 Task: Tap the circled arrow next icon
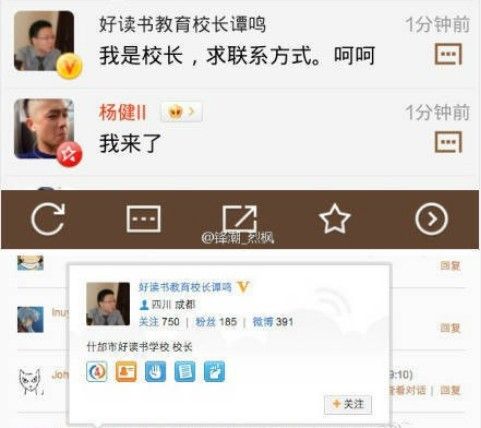431,219
